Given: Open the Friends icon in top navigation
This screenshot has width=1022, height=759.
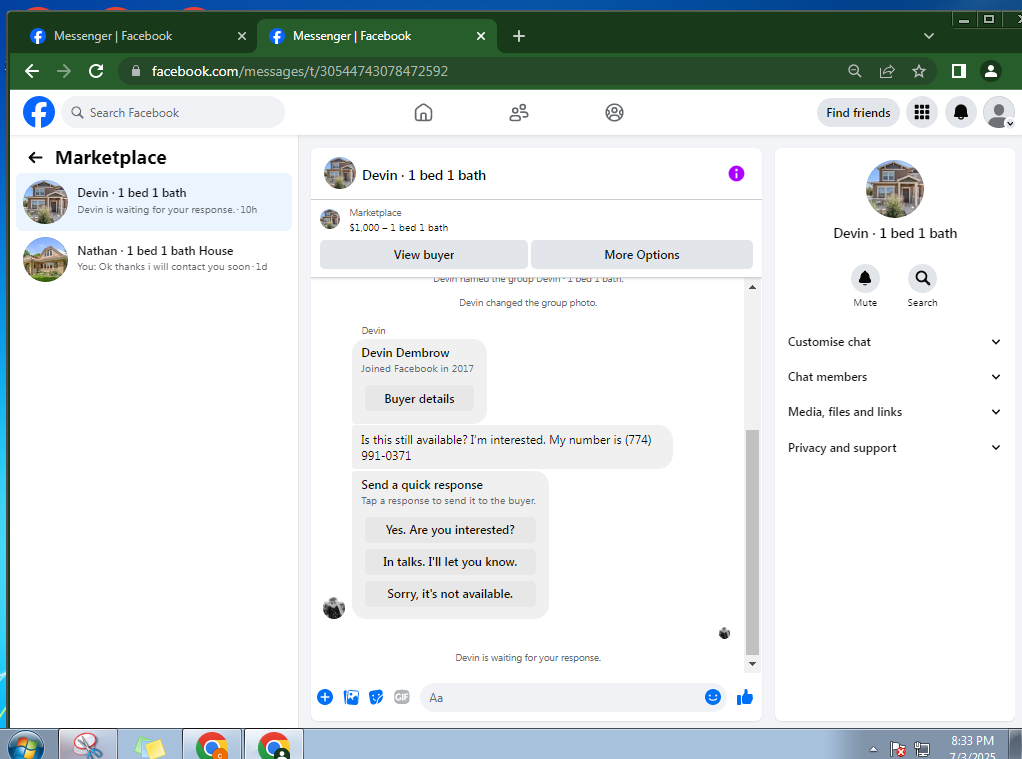Looking at the screenshot, I should tap(519, 113).
